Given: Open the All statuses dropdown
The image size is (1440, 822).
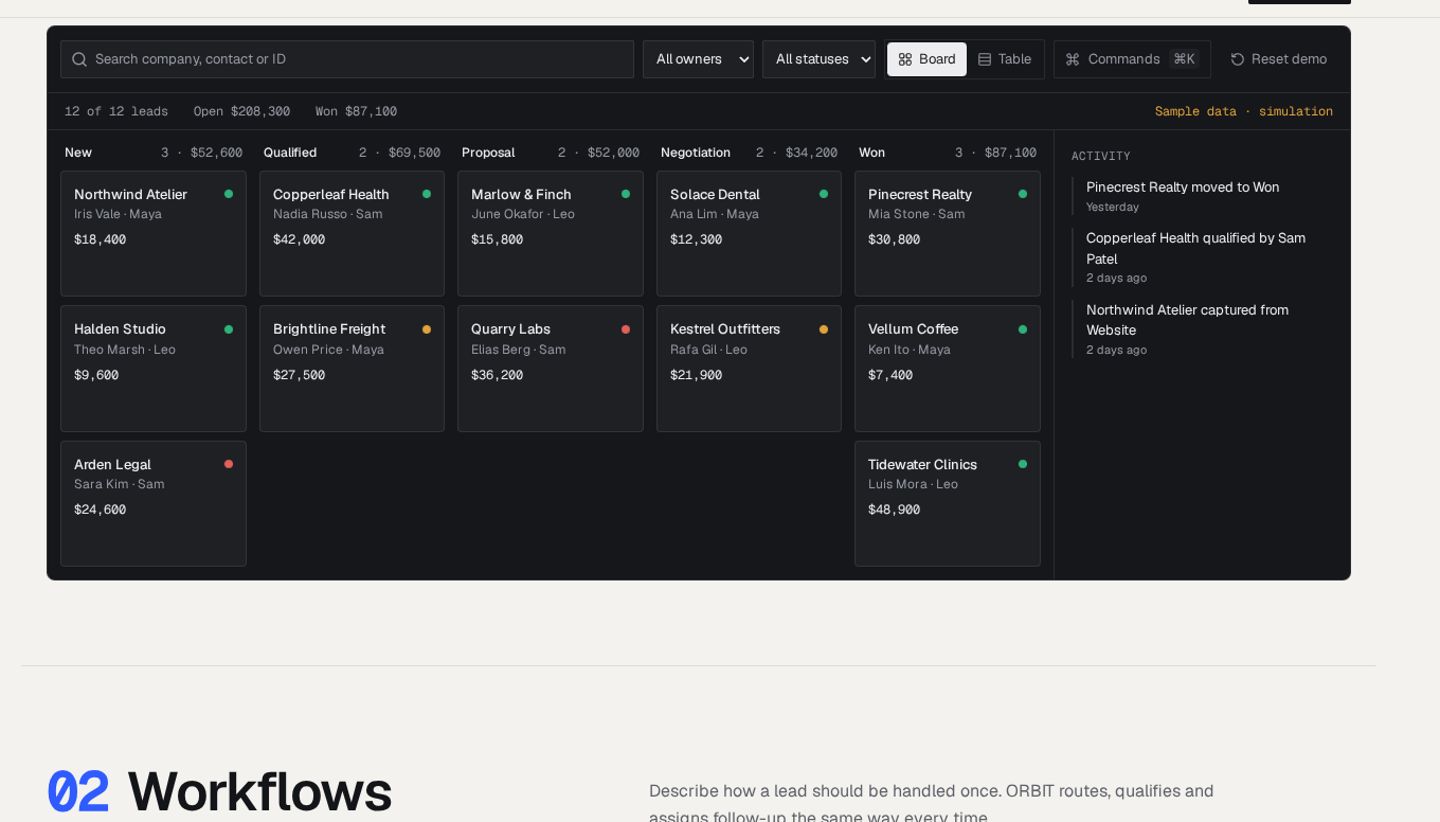Looking at the screenshot, I should 819,59.
